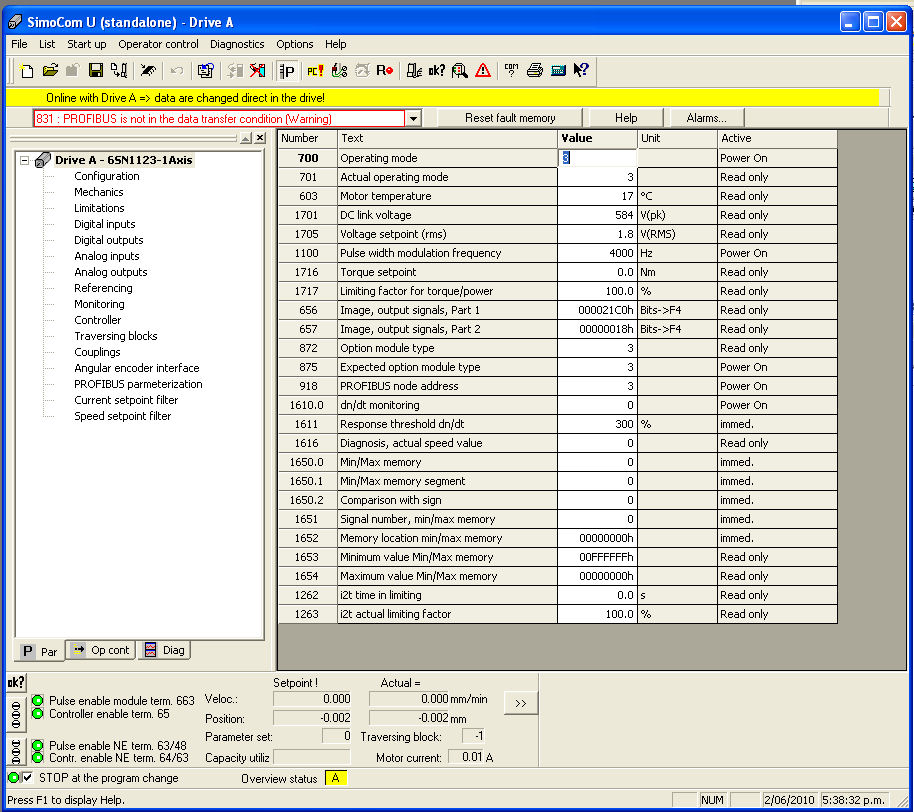Open the fault message dropdown arrow
Screen dimensions: 914x812
(x=413, y=118)
